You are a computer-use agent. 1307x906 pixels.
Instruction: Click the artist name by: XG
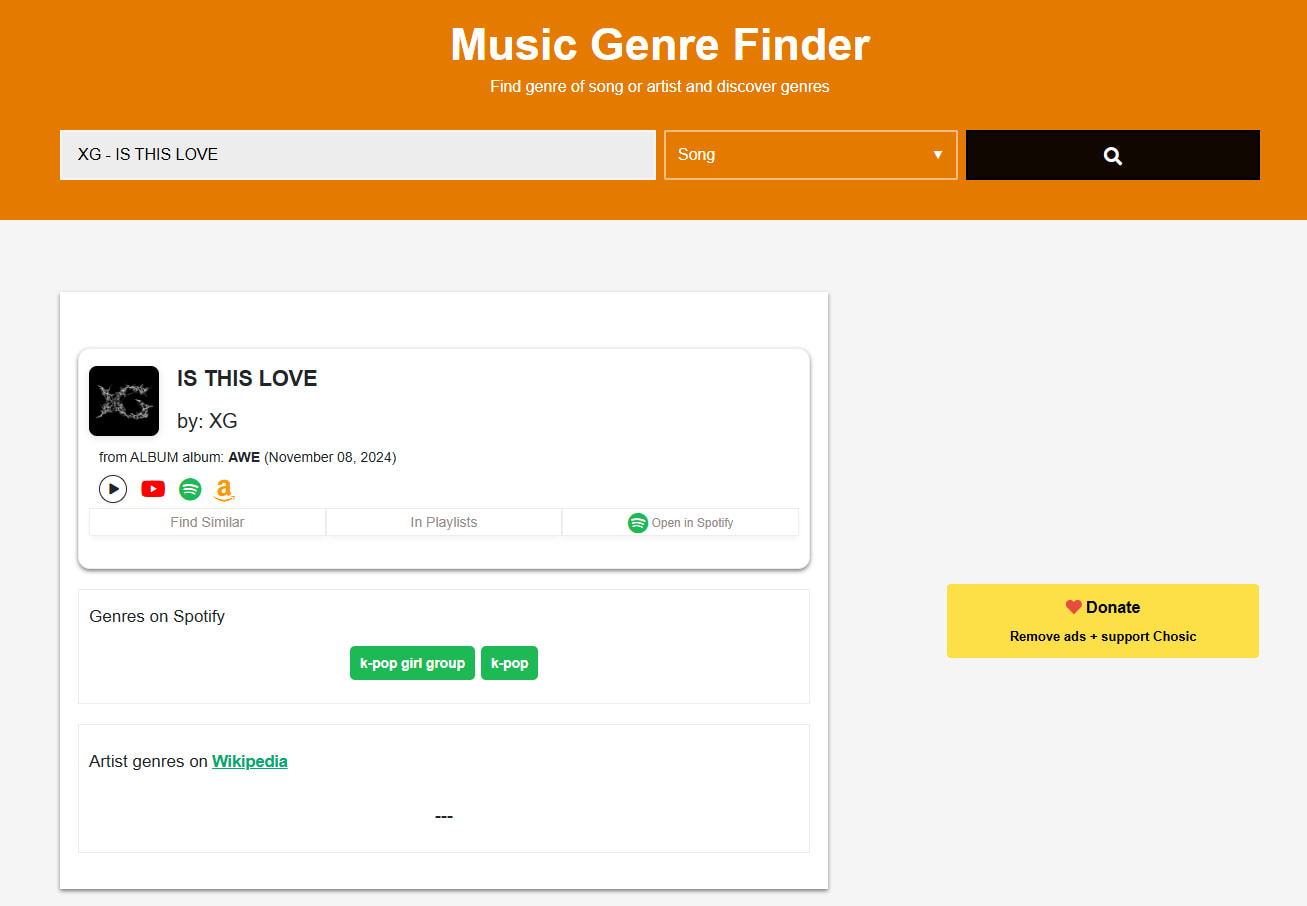click(207, 421)
